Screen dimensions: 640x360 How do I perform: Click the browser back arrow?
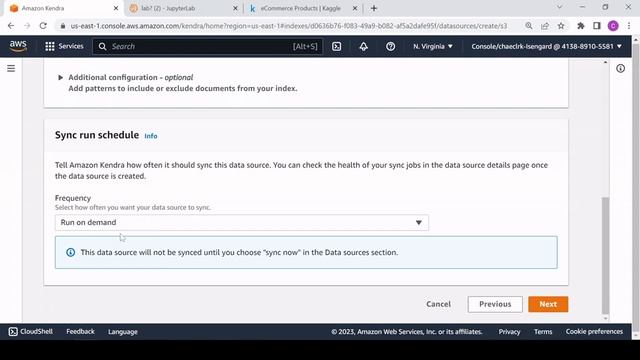coord(11,26)
